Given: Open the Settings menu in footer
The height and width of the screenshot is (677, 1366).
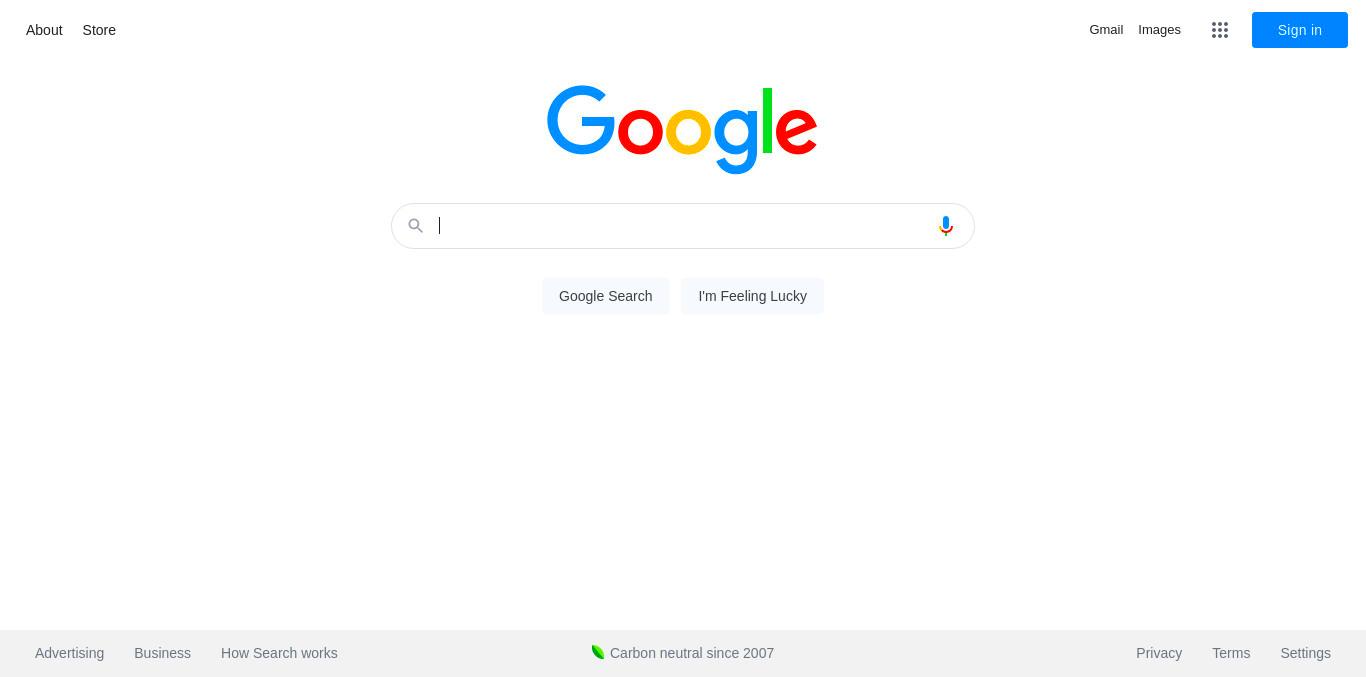Looking at the screenshot, I should pos(1305,653).
